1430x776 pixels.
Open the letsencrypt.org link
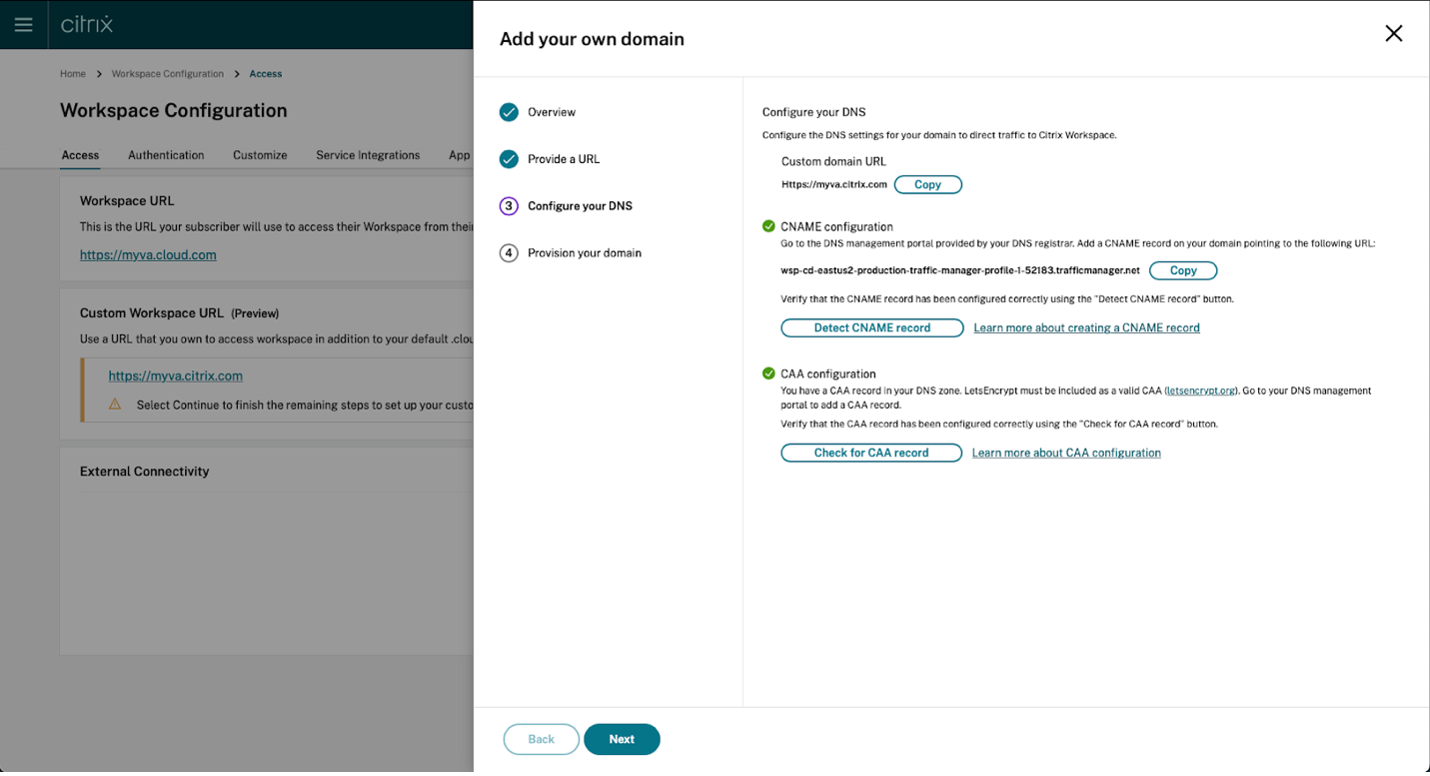1202,391
